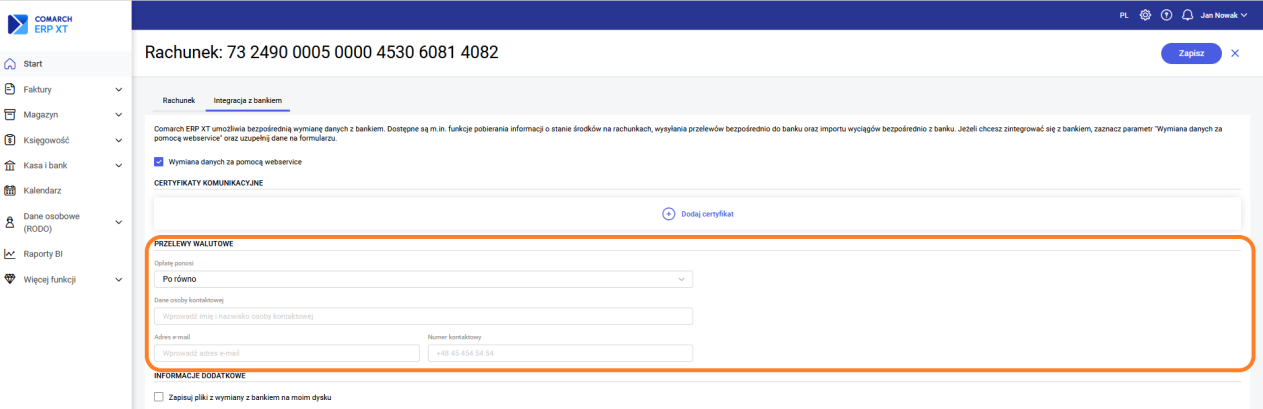This screenshot has width=1263, height=409.
Task: Close the account form with X
Action: coord(1235,53)
